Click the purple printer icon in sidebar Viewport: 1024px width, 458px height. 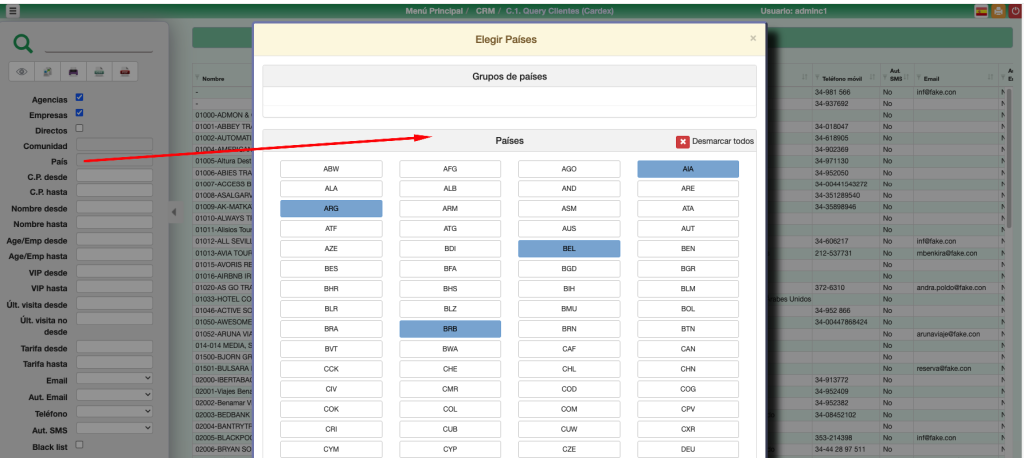click(73, 72)
